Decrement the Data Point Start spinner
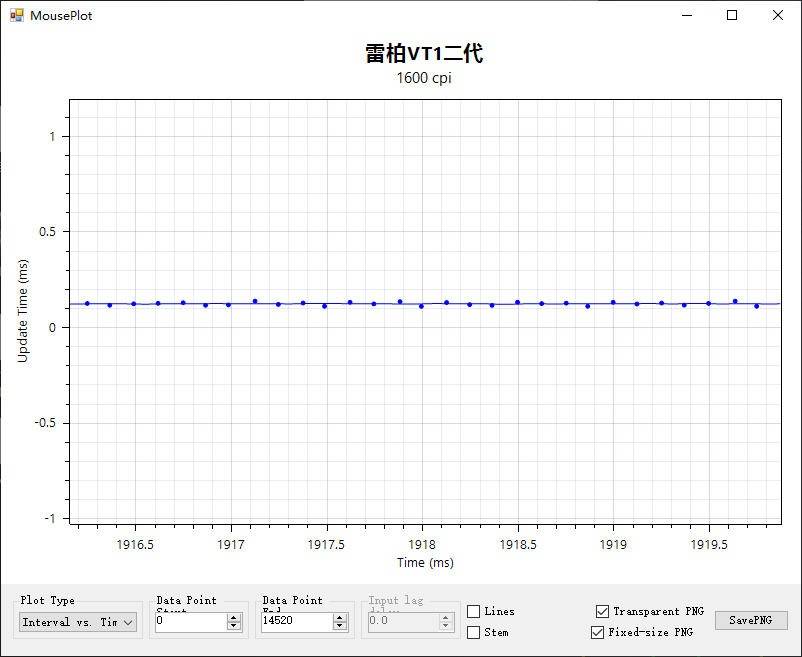 click(234, 626)
